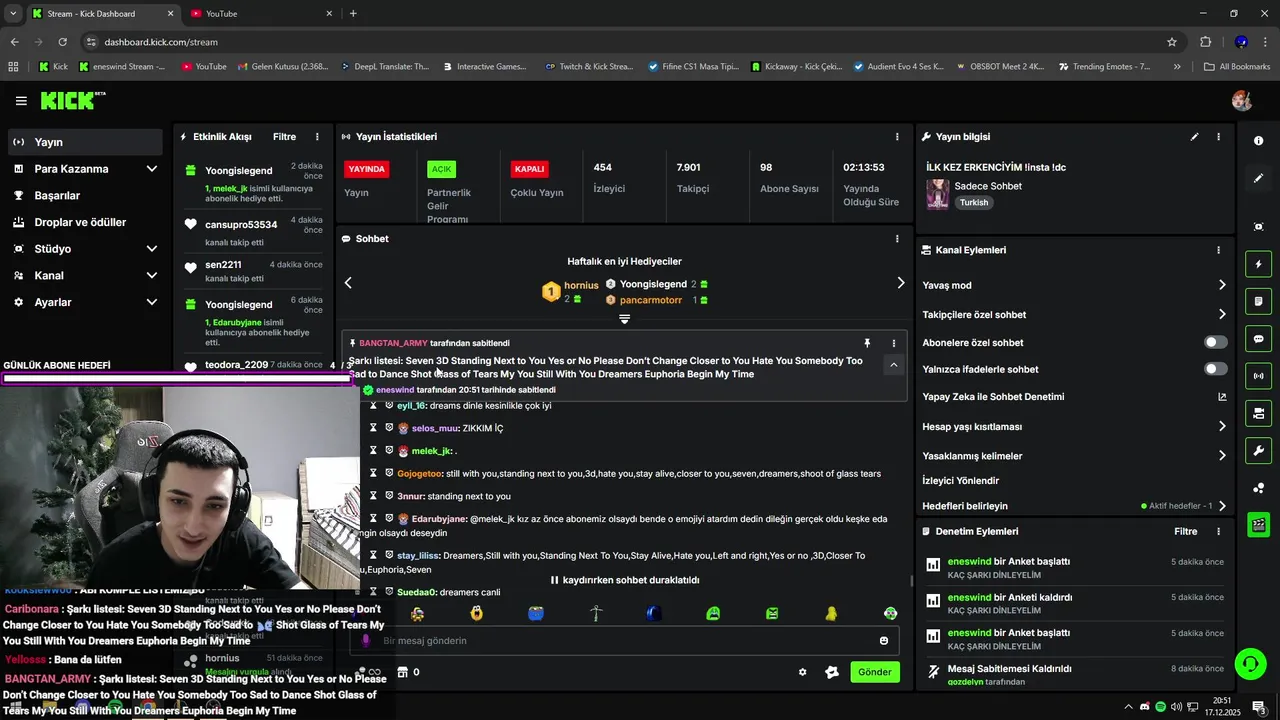Open Denetim Eylemleri three-dot menu
The height and width of the screenshot is (720, 1280).
[x=1218, y=532]
